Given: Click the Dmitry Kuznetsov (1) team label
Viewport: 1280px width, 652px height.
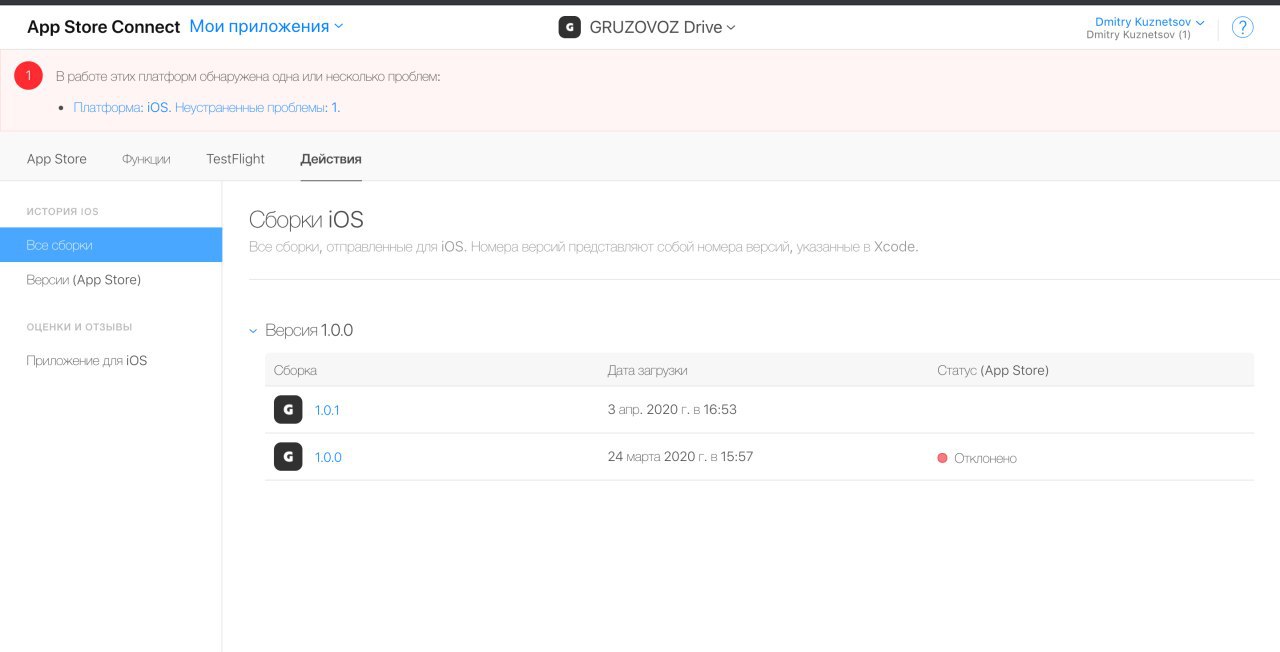Looking at the screenshot, I should point(1138,35).
